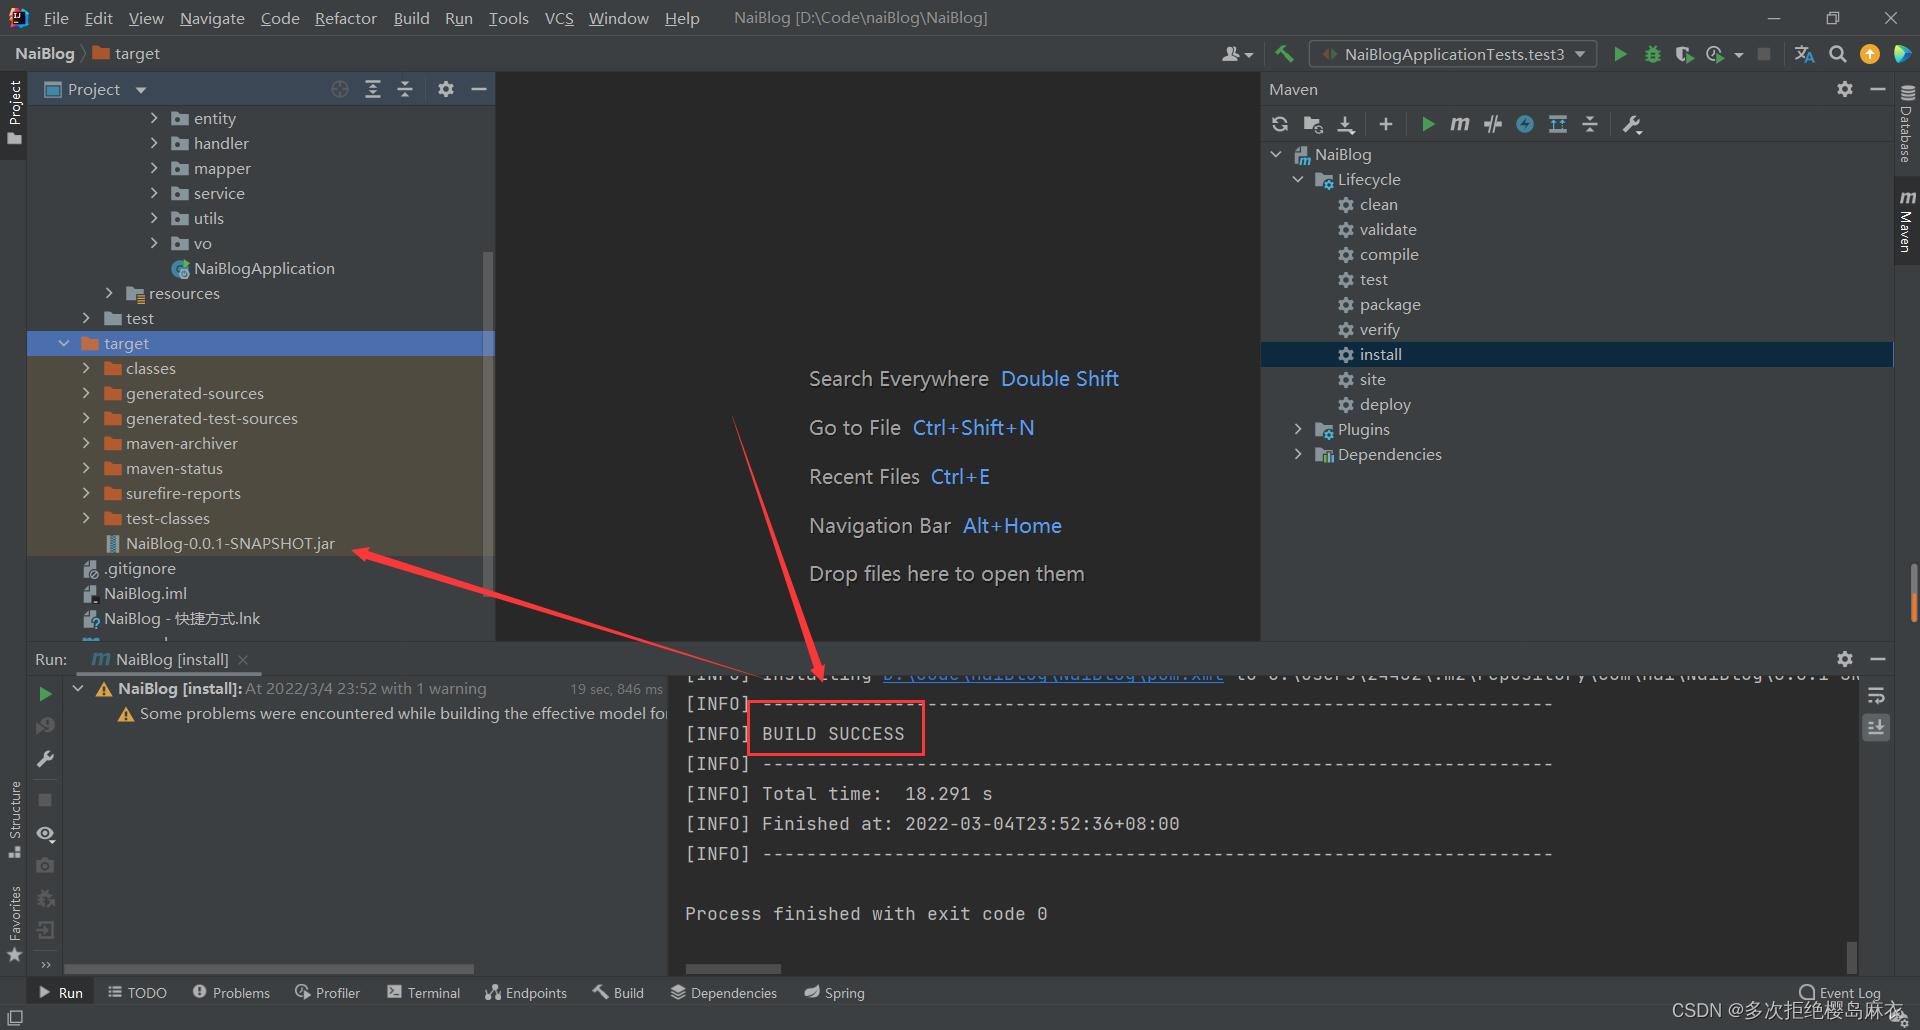Image resolution: width=1920 pixels, height=1030 pixels.
Task: Click NaiBlog breadcrumb in navigation bar
Action: [x=44, y=53]
